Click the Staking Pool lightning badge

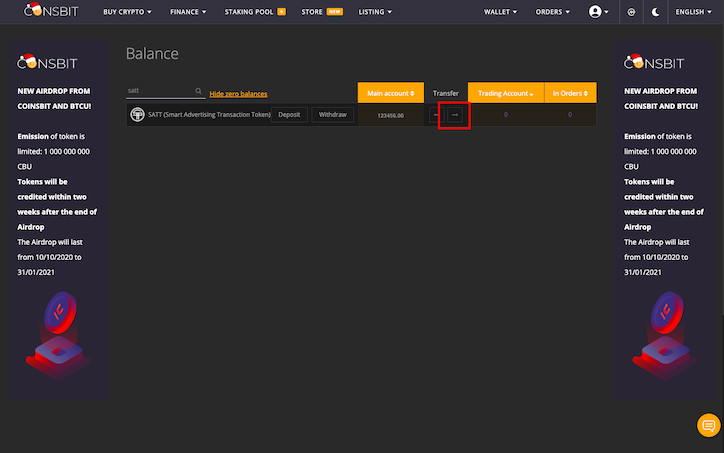(282, 12)
